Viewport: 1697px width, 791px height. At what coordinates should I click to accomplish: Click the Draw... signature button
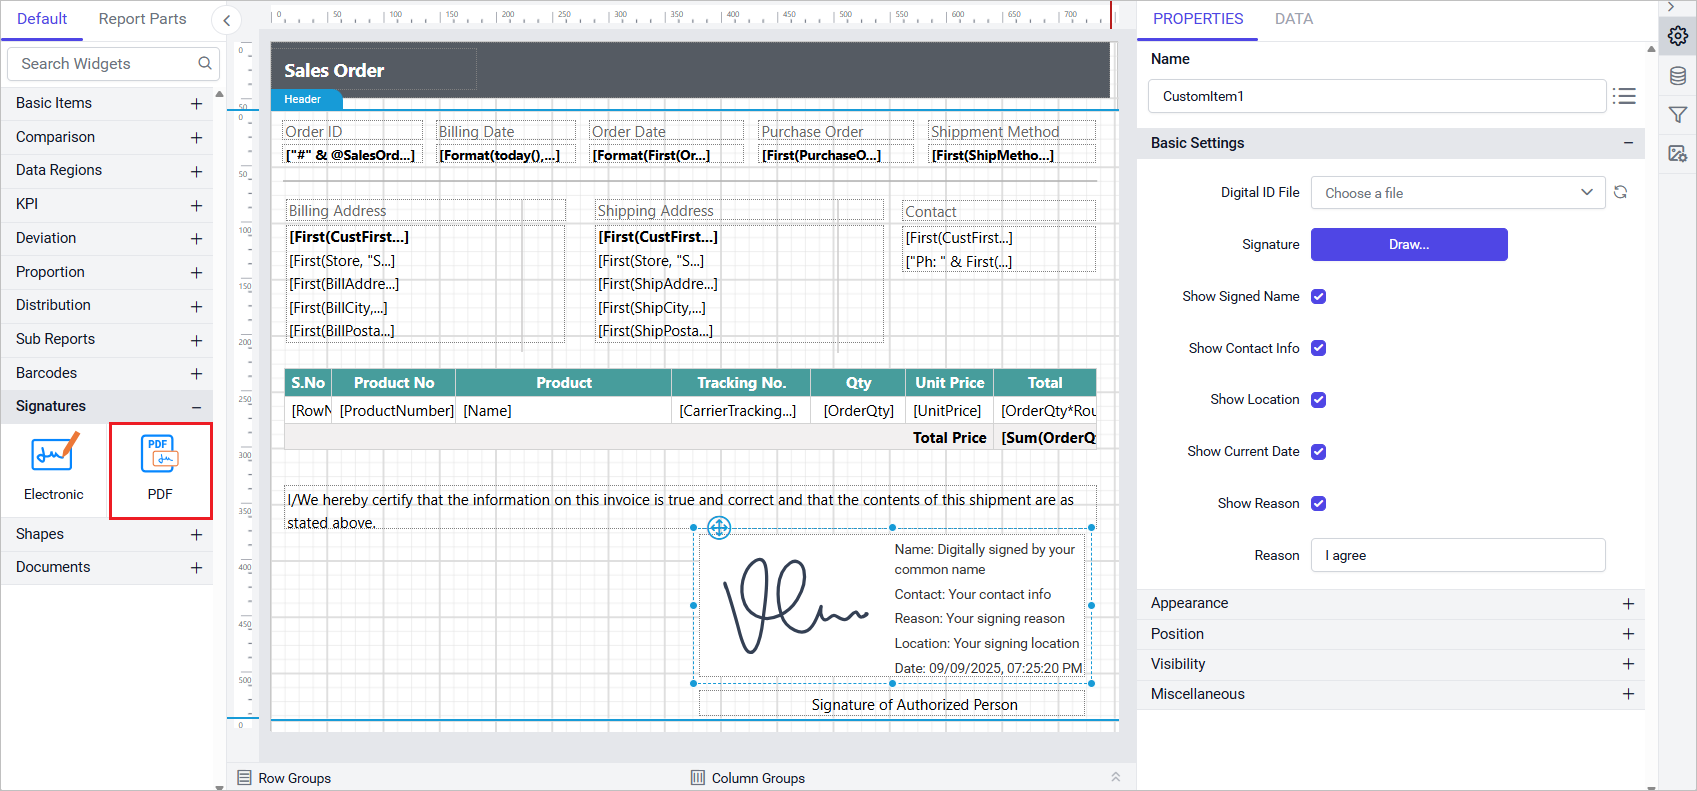click(1409, 244)
